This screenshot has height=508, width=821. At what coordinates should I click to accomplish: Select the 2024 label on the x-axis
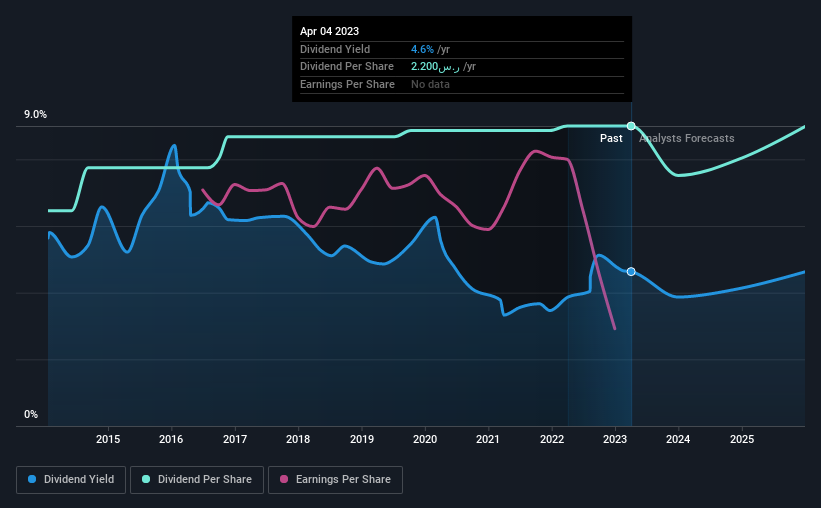[678, 439]
